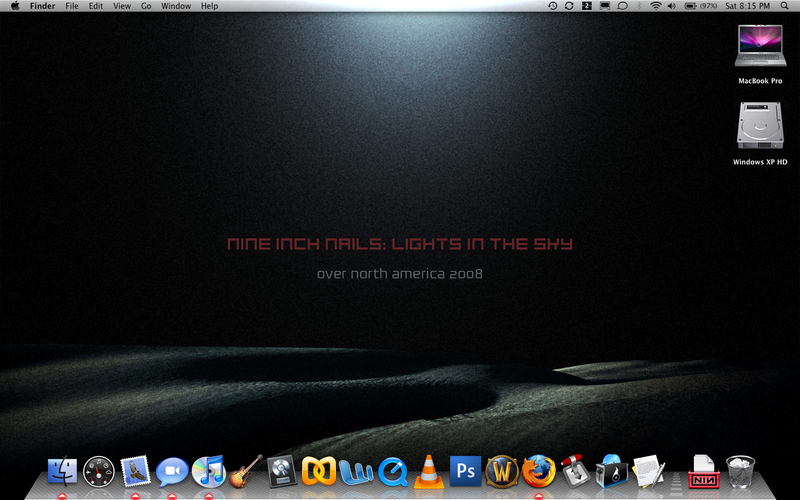Image resolution: width=800 pixels, height=500 pixels.
Task: Open the Displays menu bar icon
Action: pyautogui.click(x=605, y=6)
